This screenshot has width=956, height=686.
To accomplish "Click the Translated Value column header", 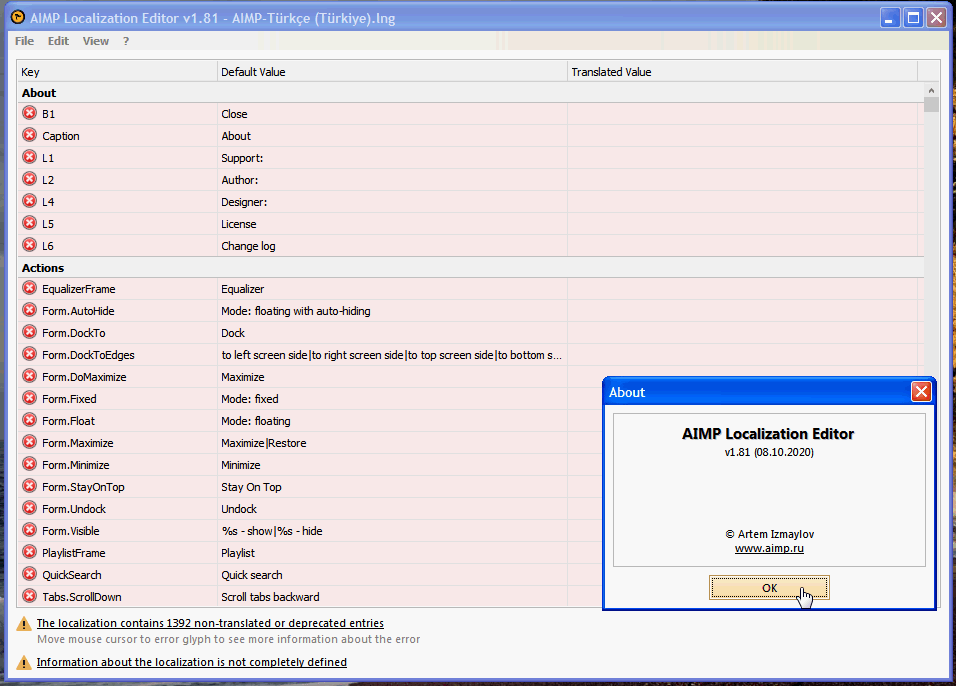I will [742, 72].
